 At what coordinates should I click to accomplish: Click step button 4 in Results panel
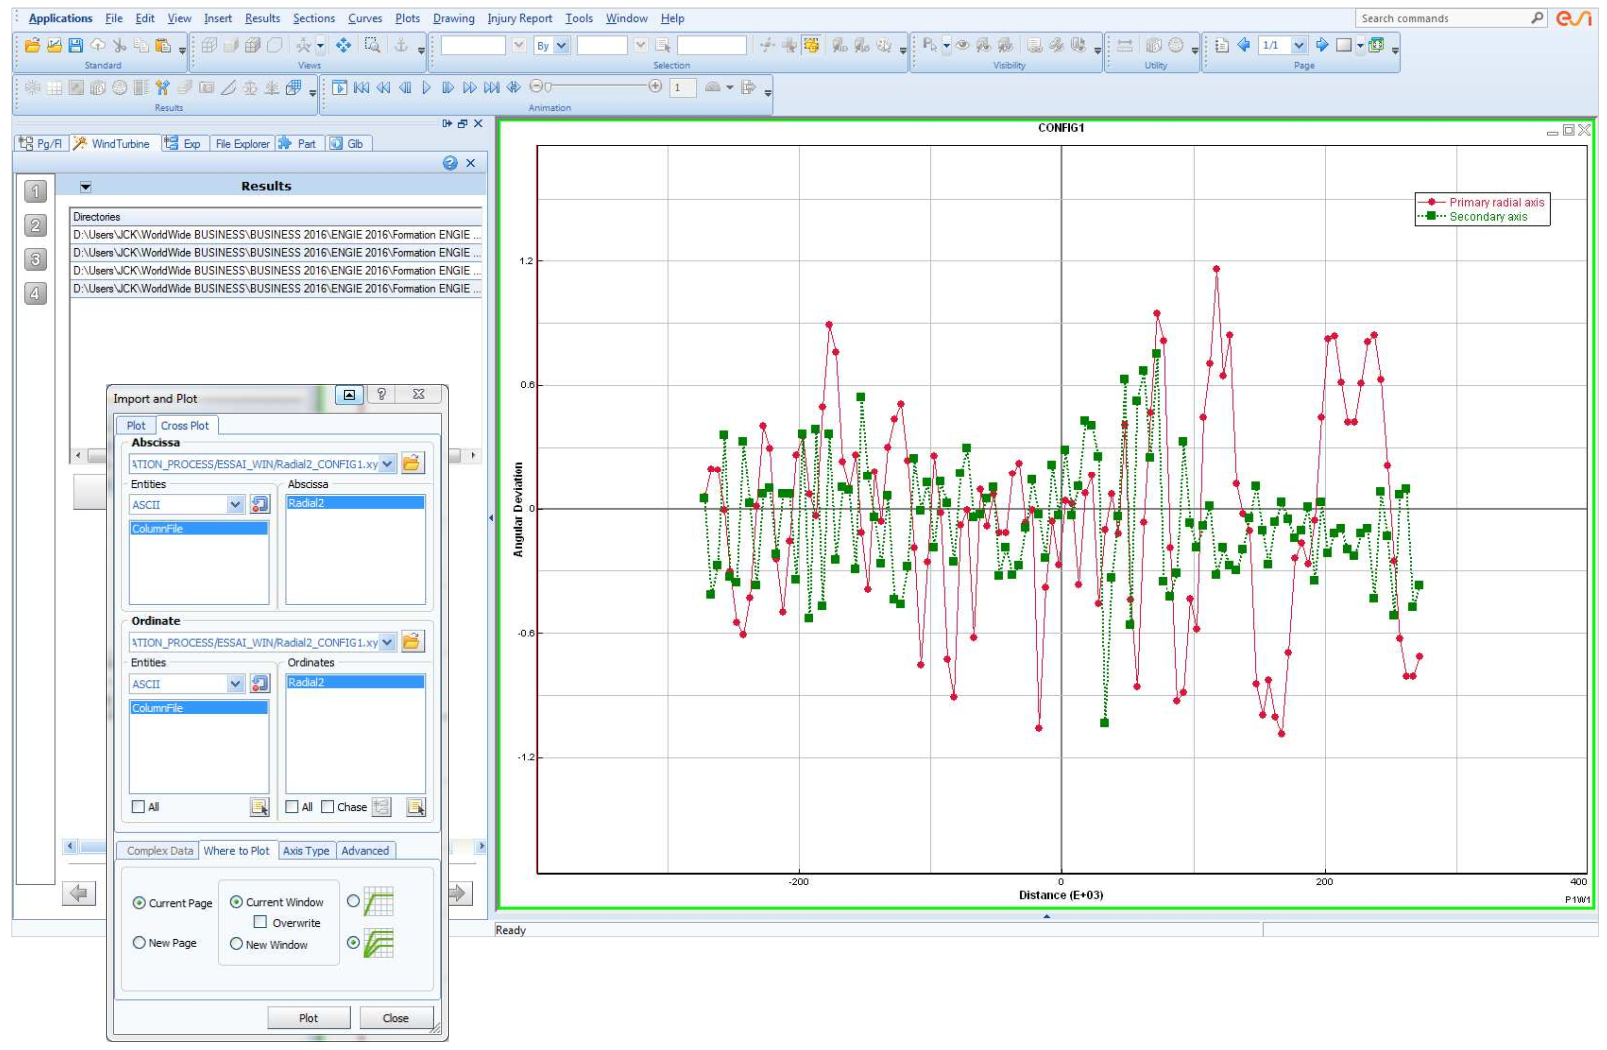[35, 294]
